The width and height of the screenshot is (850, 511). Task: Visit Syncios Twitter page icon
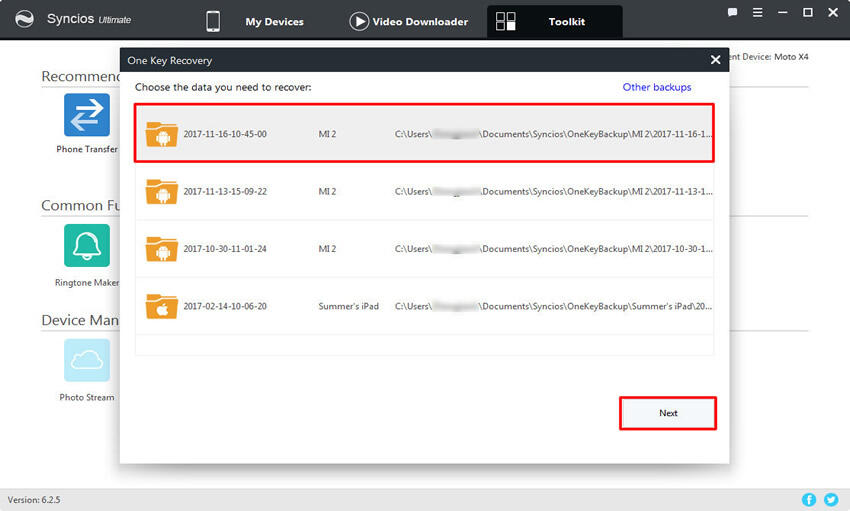pyautogui.click(x=831, y=499)
